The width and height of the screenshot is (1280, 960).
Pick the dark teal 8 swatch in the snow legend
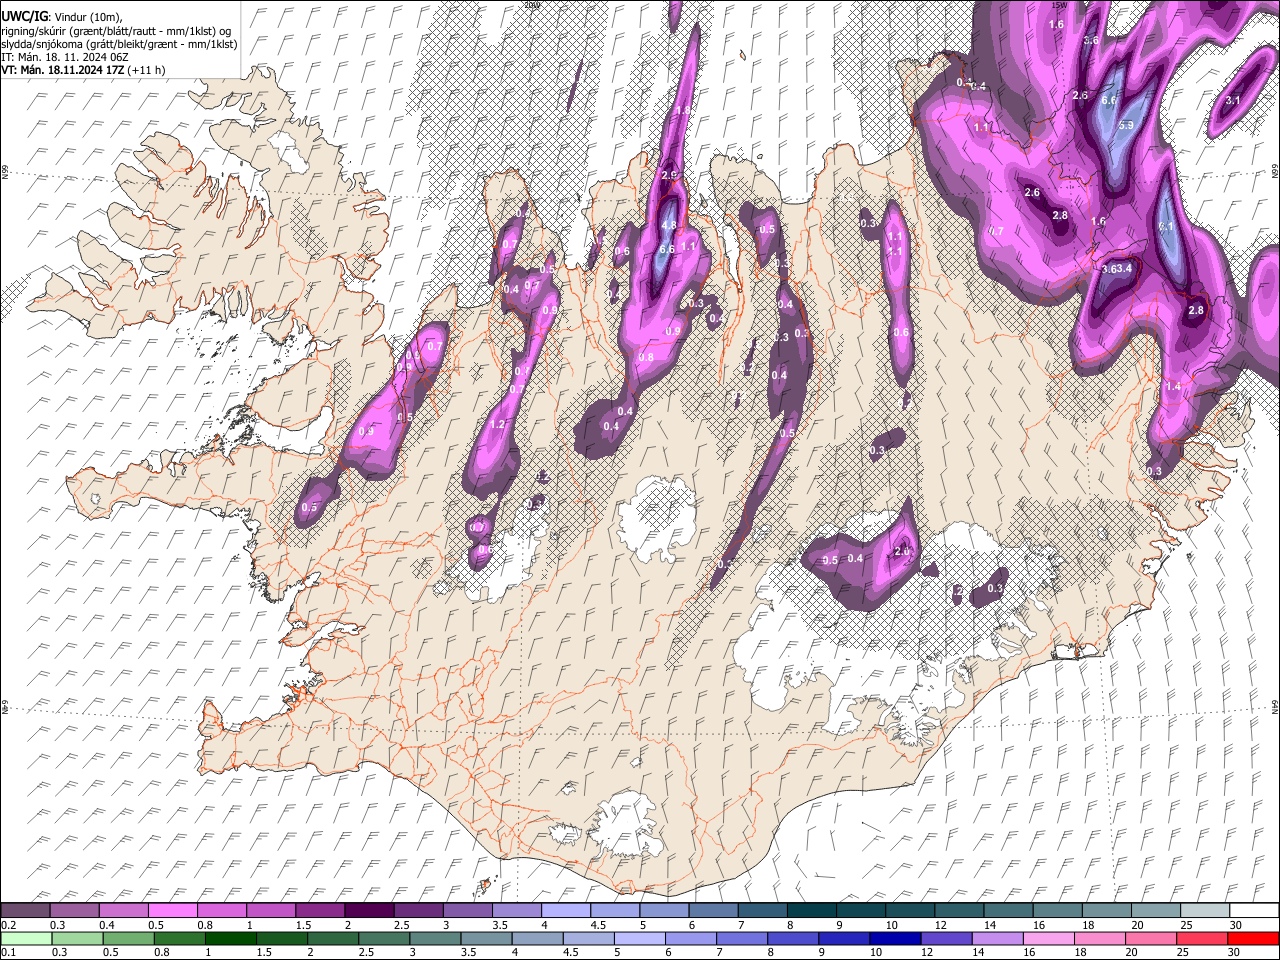coord(812,910)
